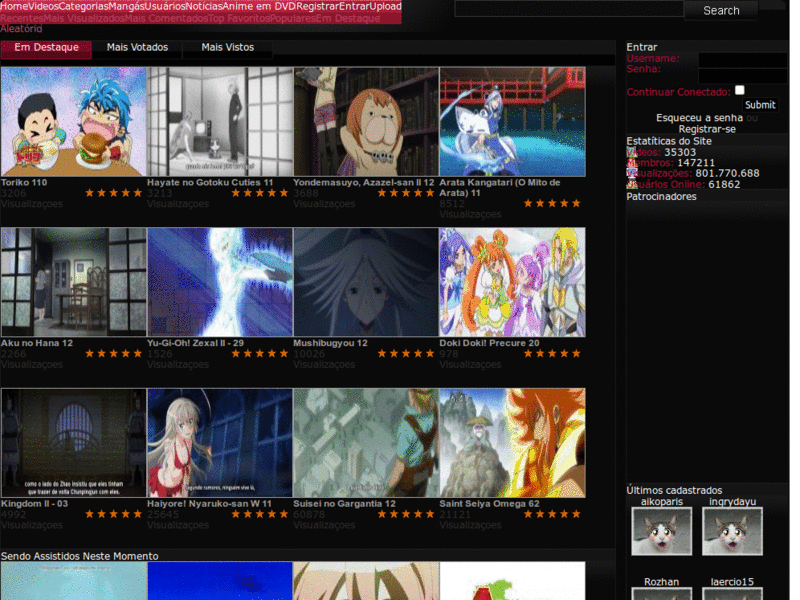The image size is (800, 600).
Task: Click Registrar in top navigation
Action: (317, 7)
